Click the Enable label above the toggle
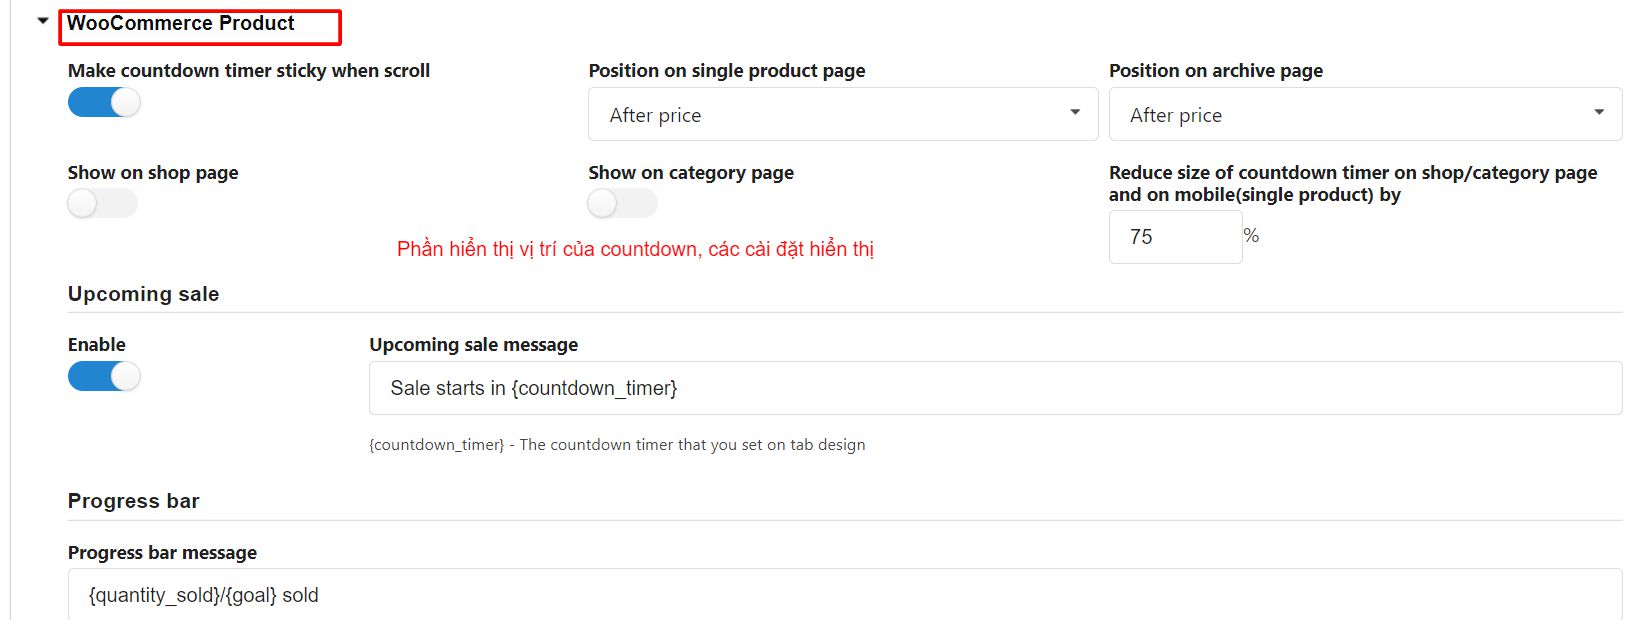This screenshot has height=620, width=1640. click(x=96, y=343)
